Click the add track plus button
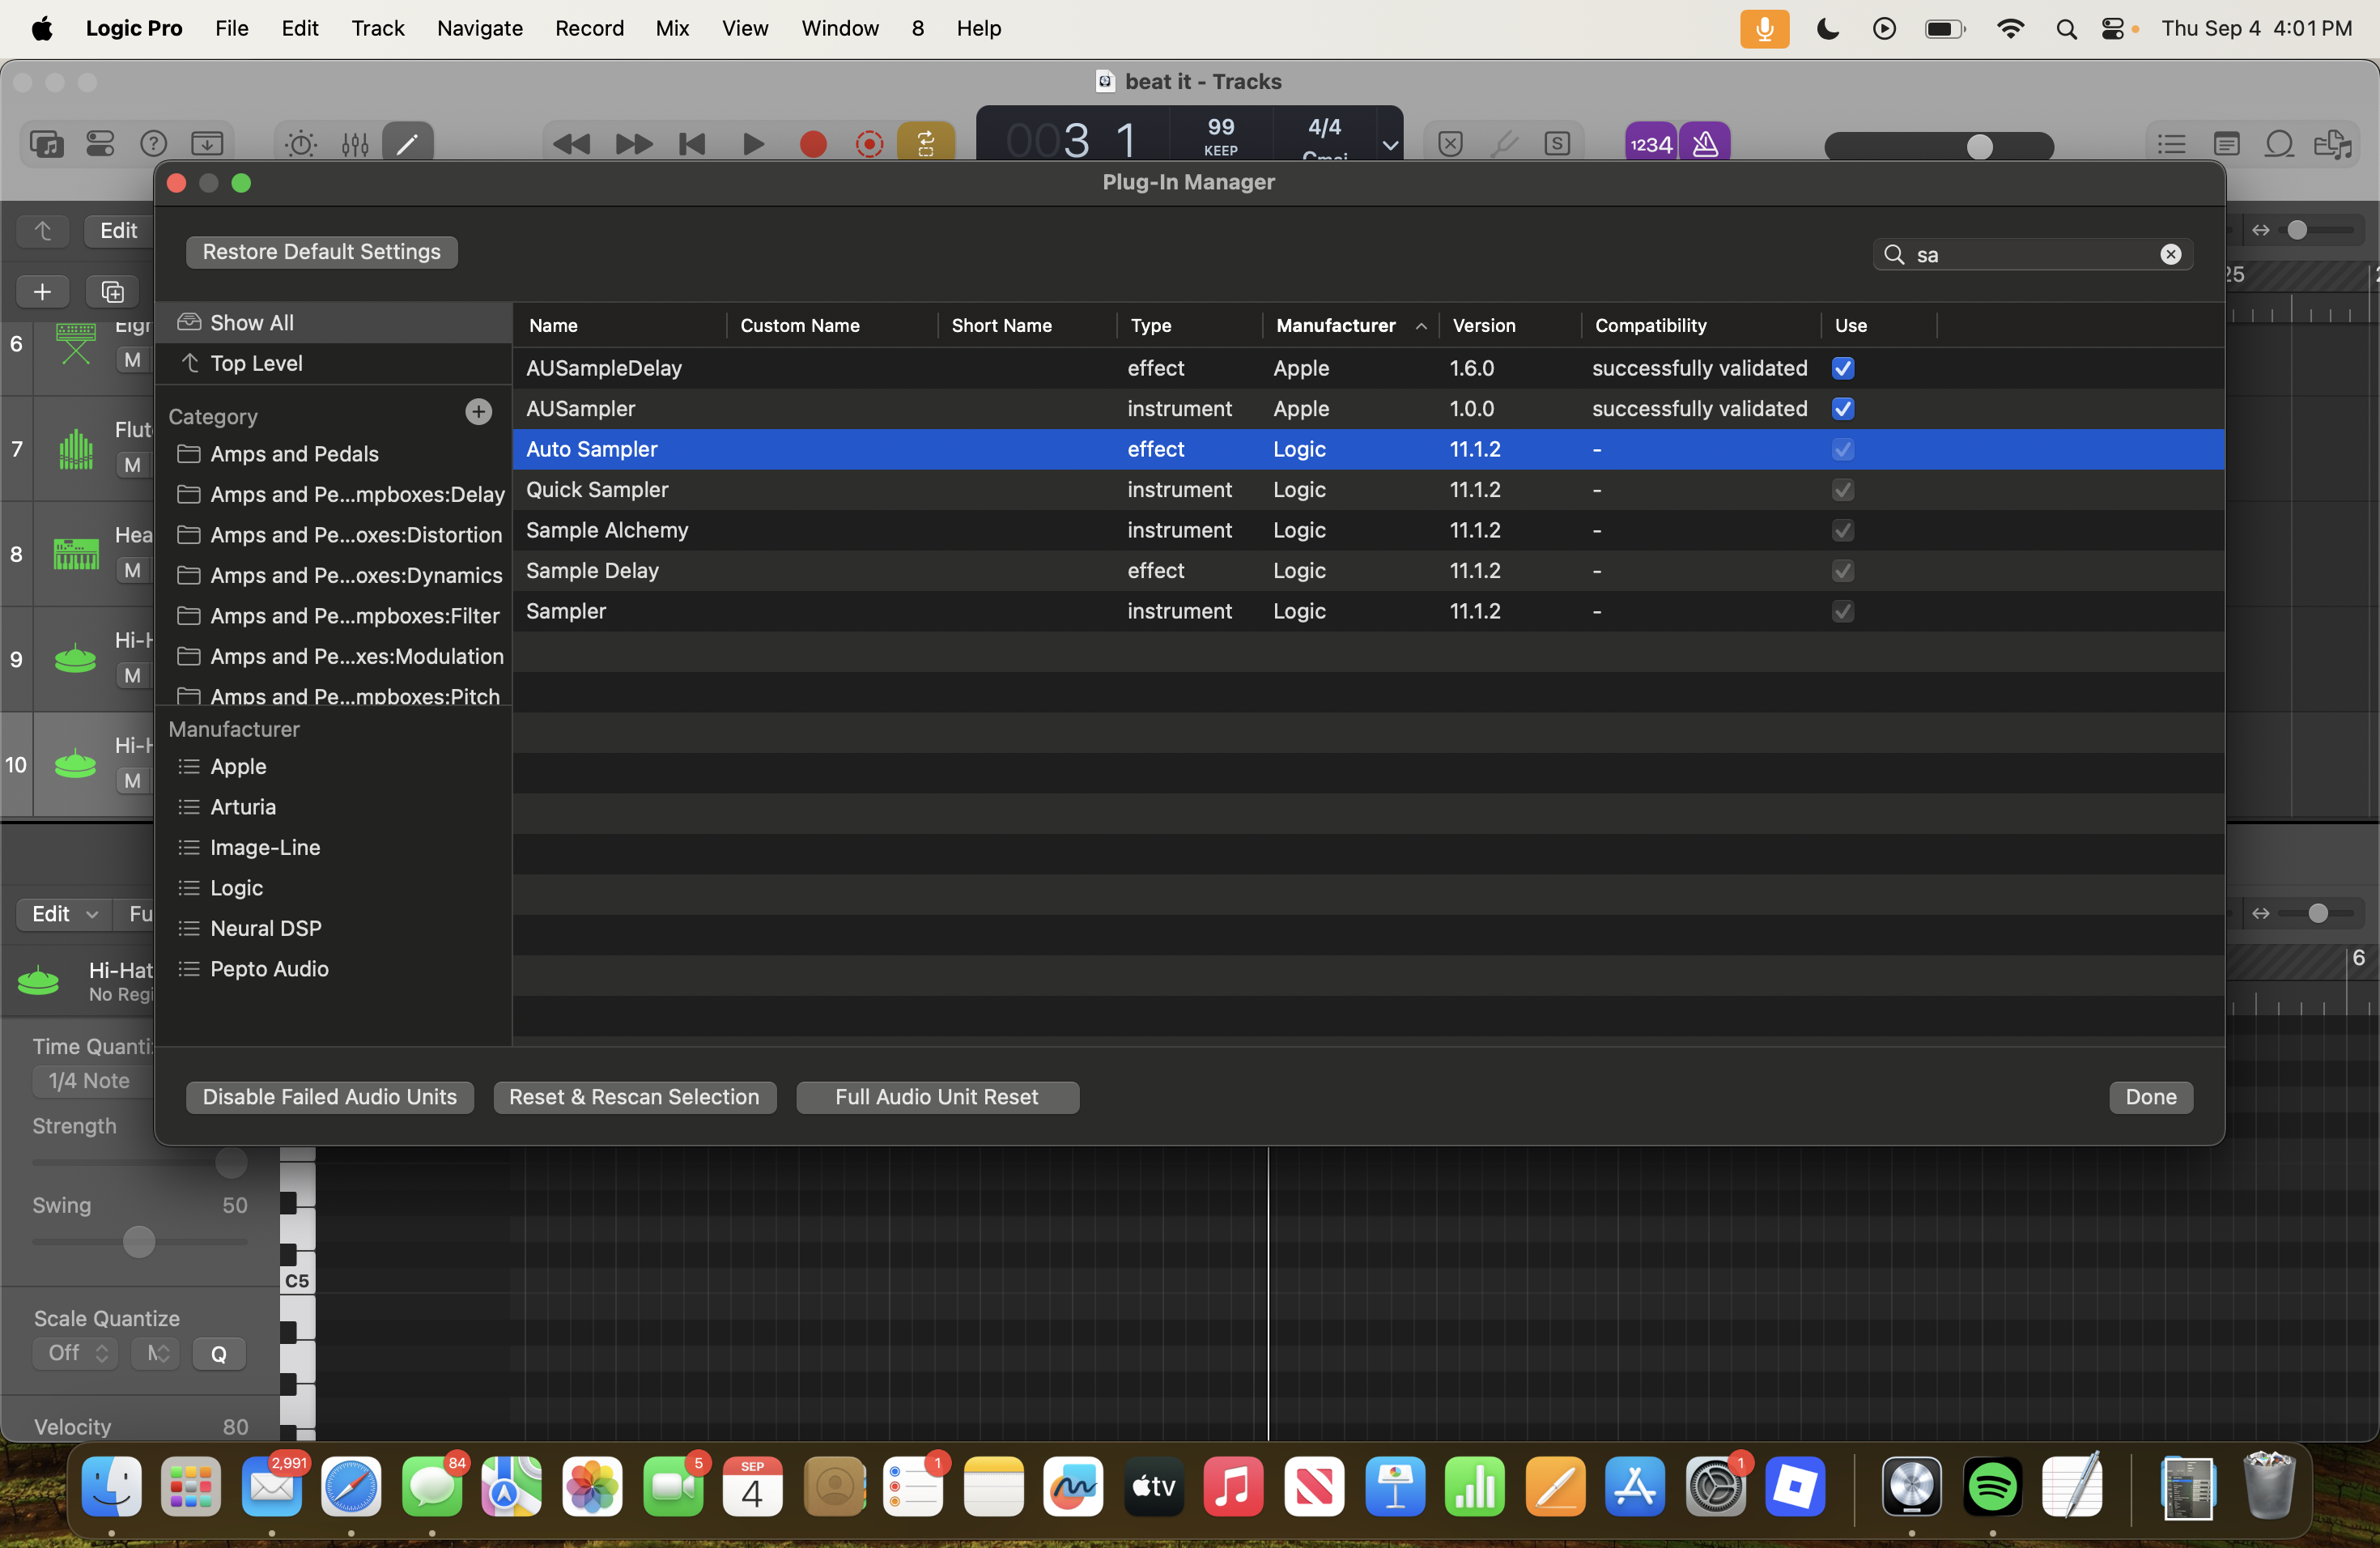Image resolution: width=2380 pixels, height=1548 pixels. pyautogui.click(x=42, y=291)
